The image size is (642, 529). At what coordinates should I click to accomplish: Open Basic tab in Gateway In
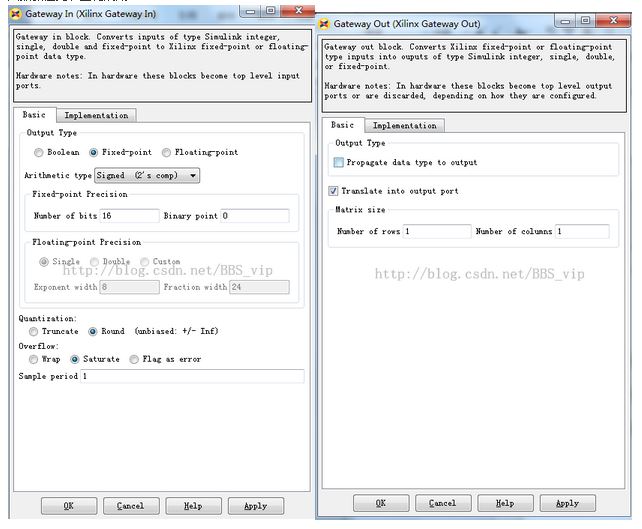click(x=34, y=115)
